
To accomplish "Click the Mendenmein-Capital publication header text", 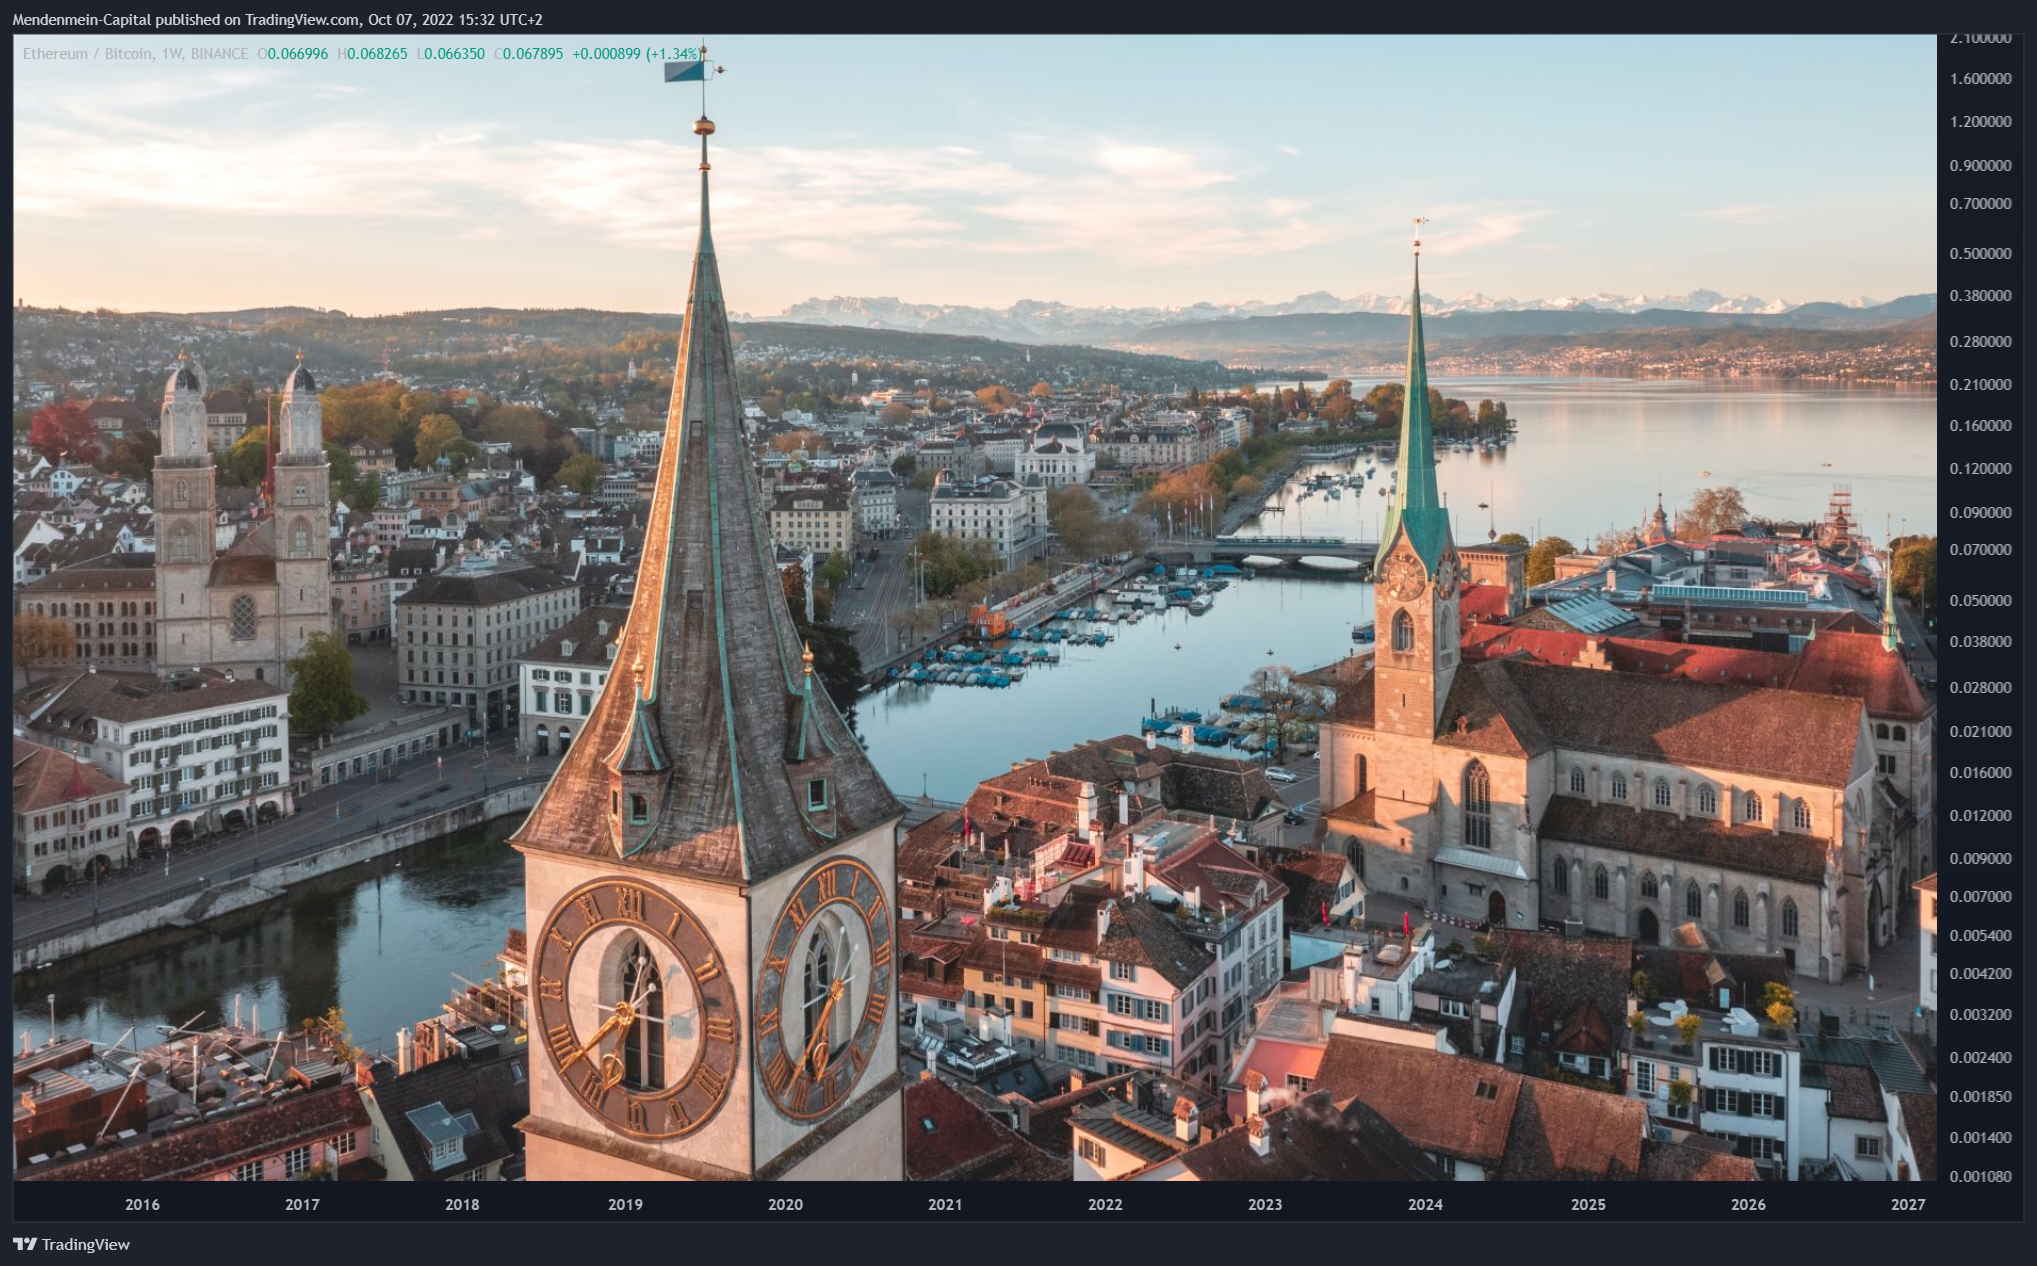I will [277, 19].
